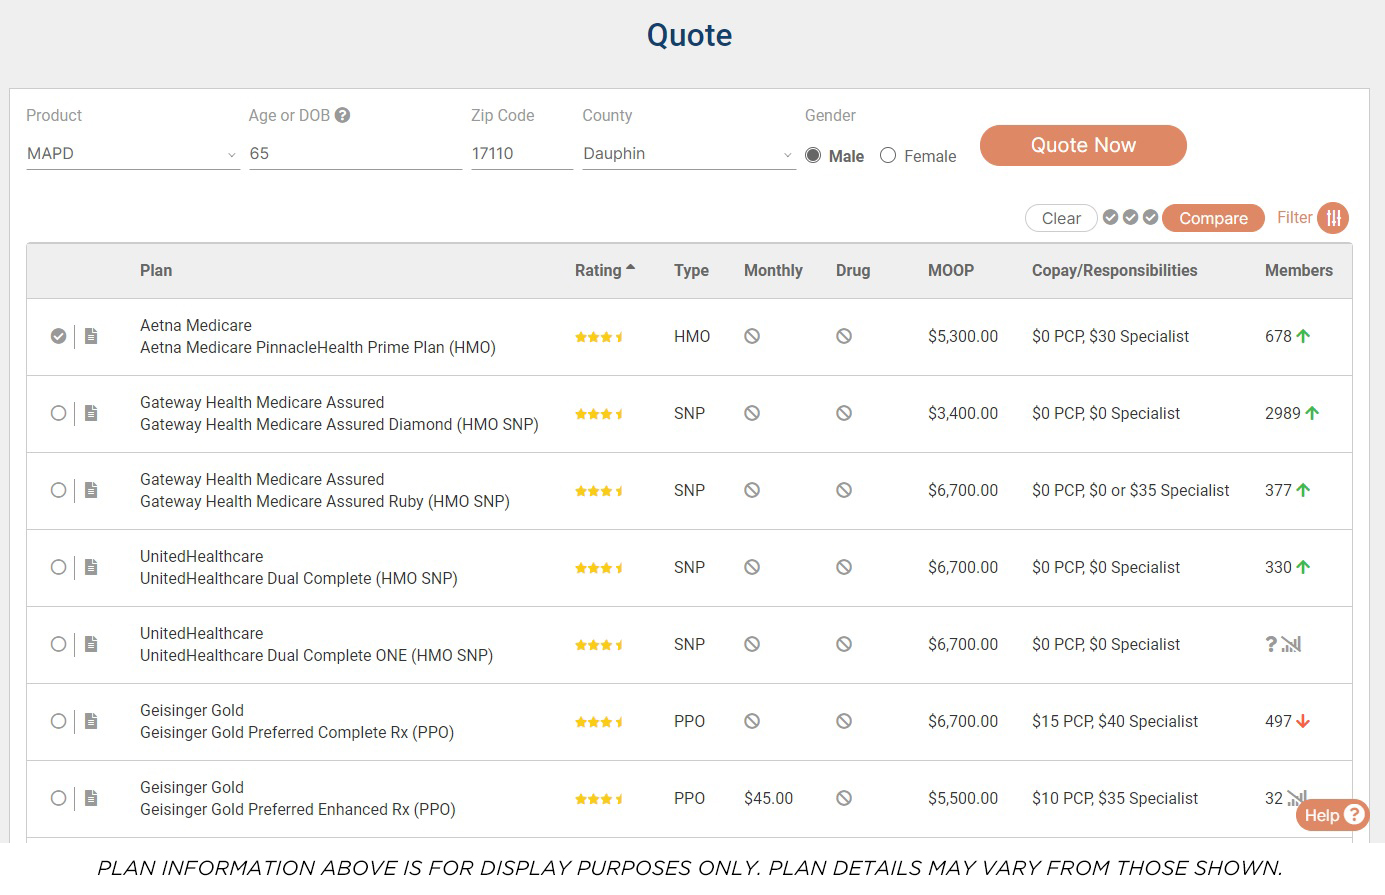
Task: Click the Filter text link
Action: pos(1294,217)
